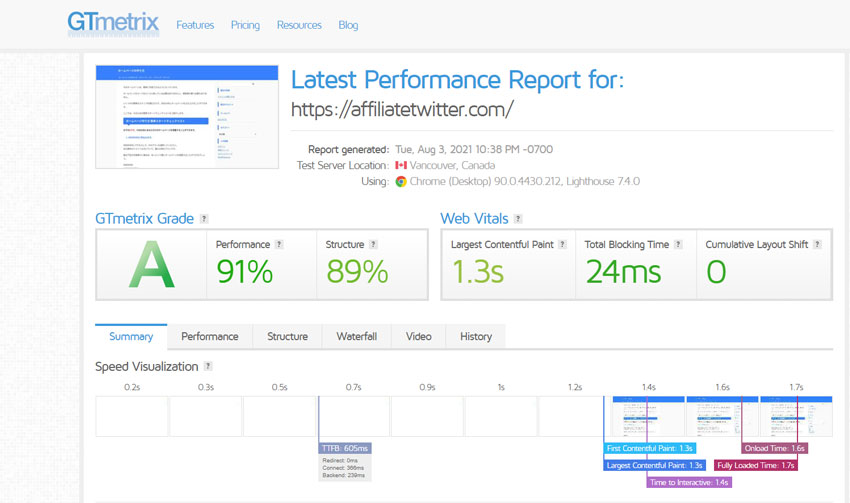The width and height of the screenshot is (850, 503).
Task: Click the 89% structure score
Action: (x=357, y=272)
